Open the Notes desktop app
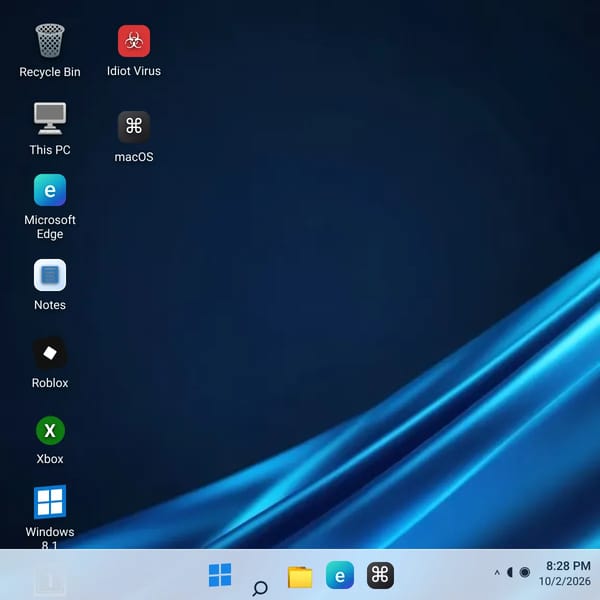 pyautogui.click(x=50, y=275)
